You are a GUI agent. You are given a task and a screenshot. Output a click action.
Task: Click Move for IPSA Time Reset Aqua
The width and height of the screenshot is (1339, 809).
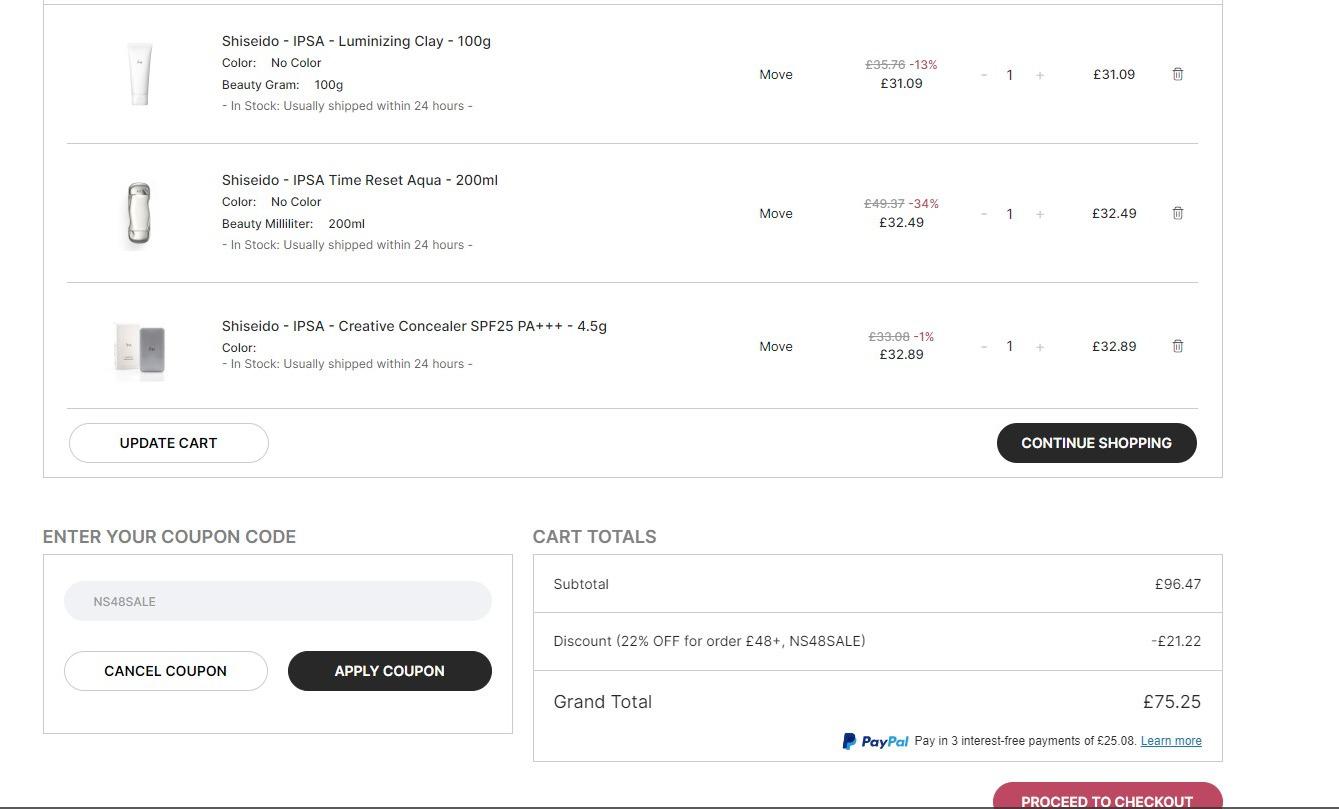(775, 213)
